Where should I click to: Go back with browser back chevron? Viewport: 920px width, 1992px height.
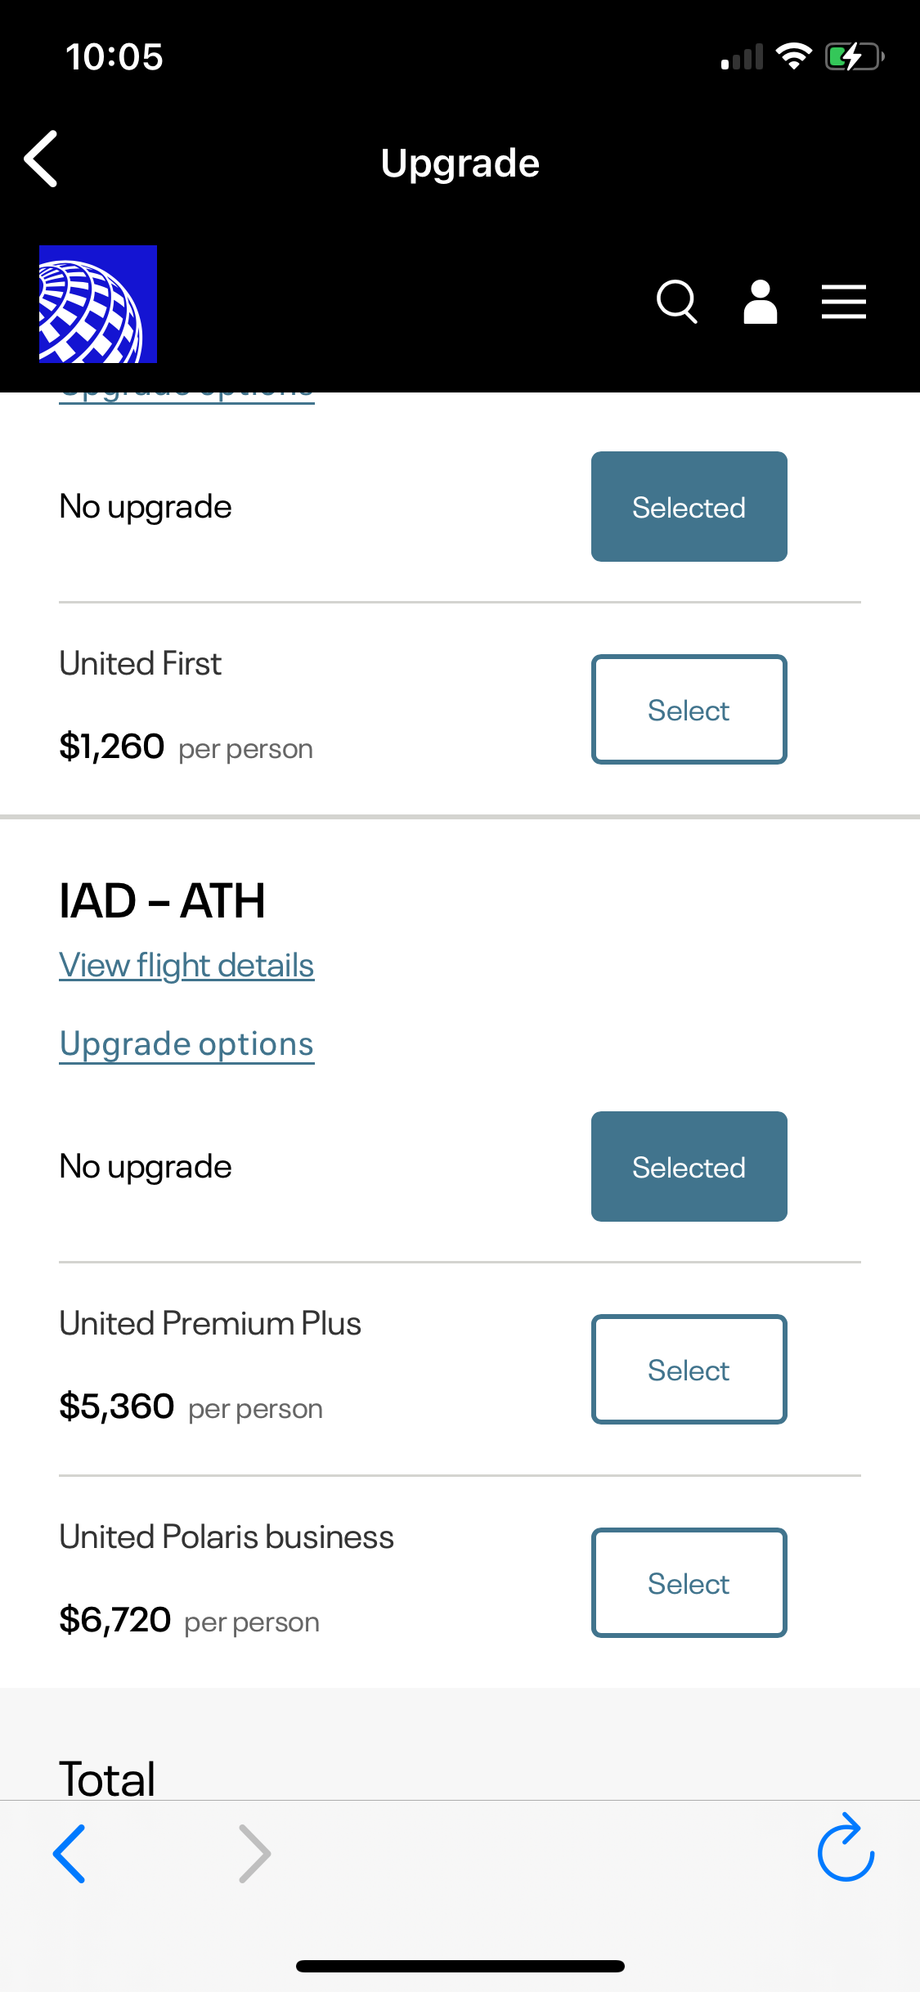coord(69,1853)
